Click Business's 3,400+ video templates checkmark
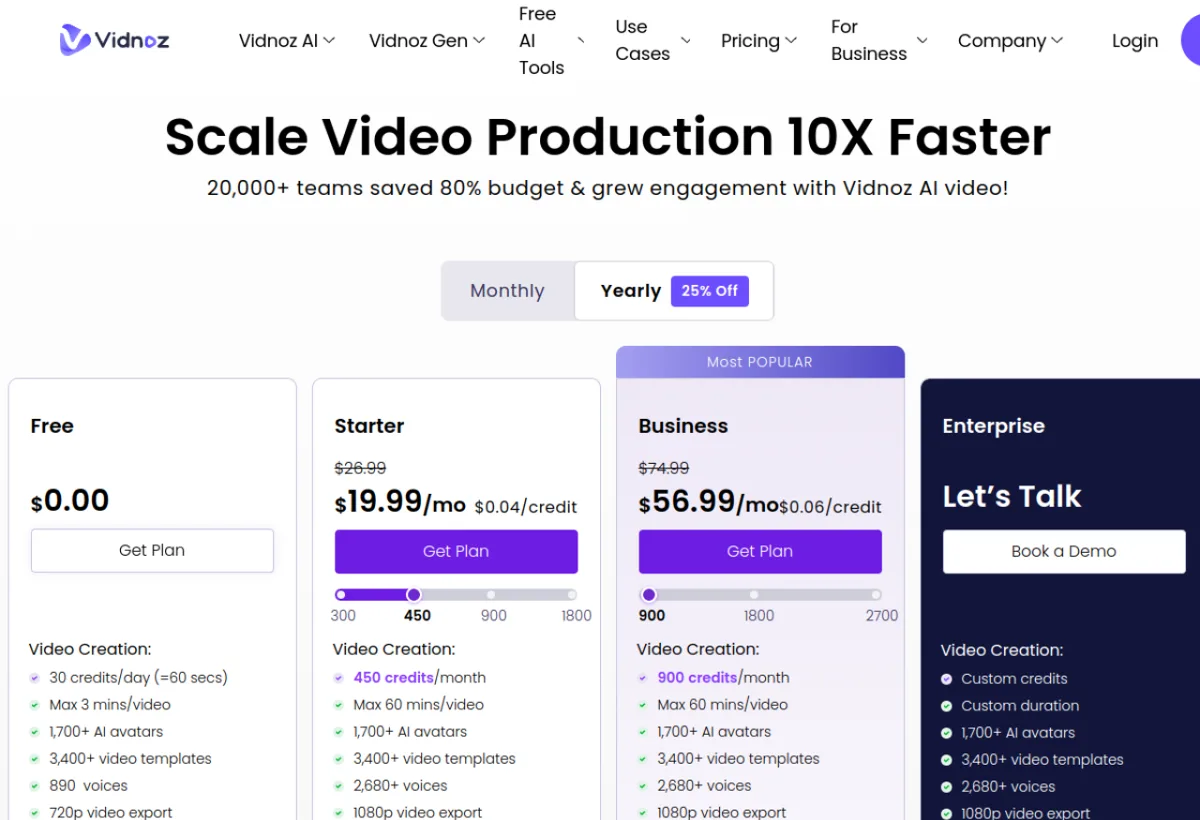 pos(644,759)
